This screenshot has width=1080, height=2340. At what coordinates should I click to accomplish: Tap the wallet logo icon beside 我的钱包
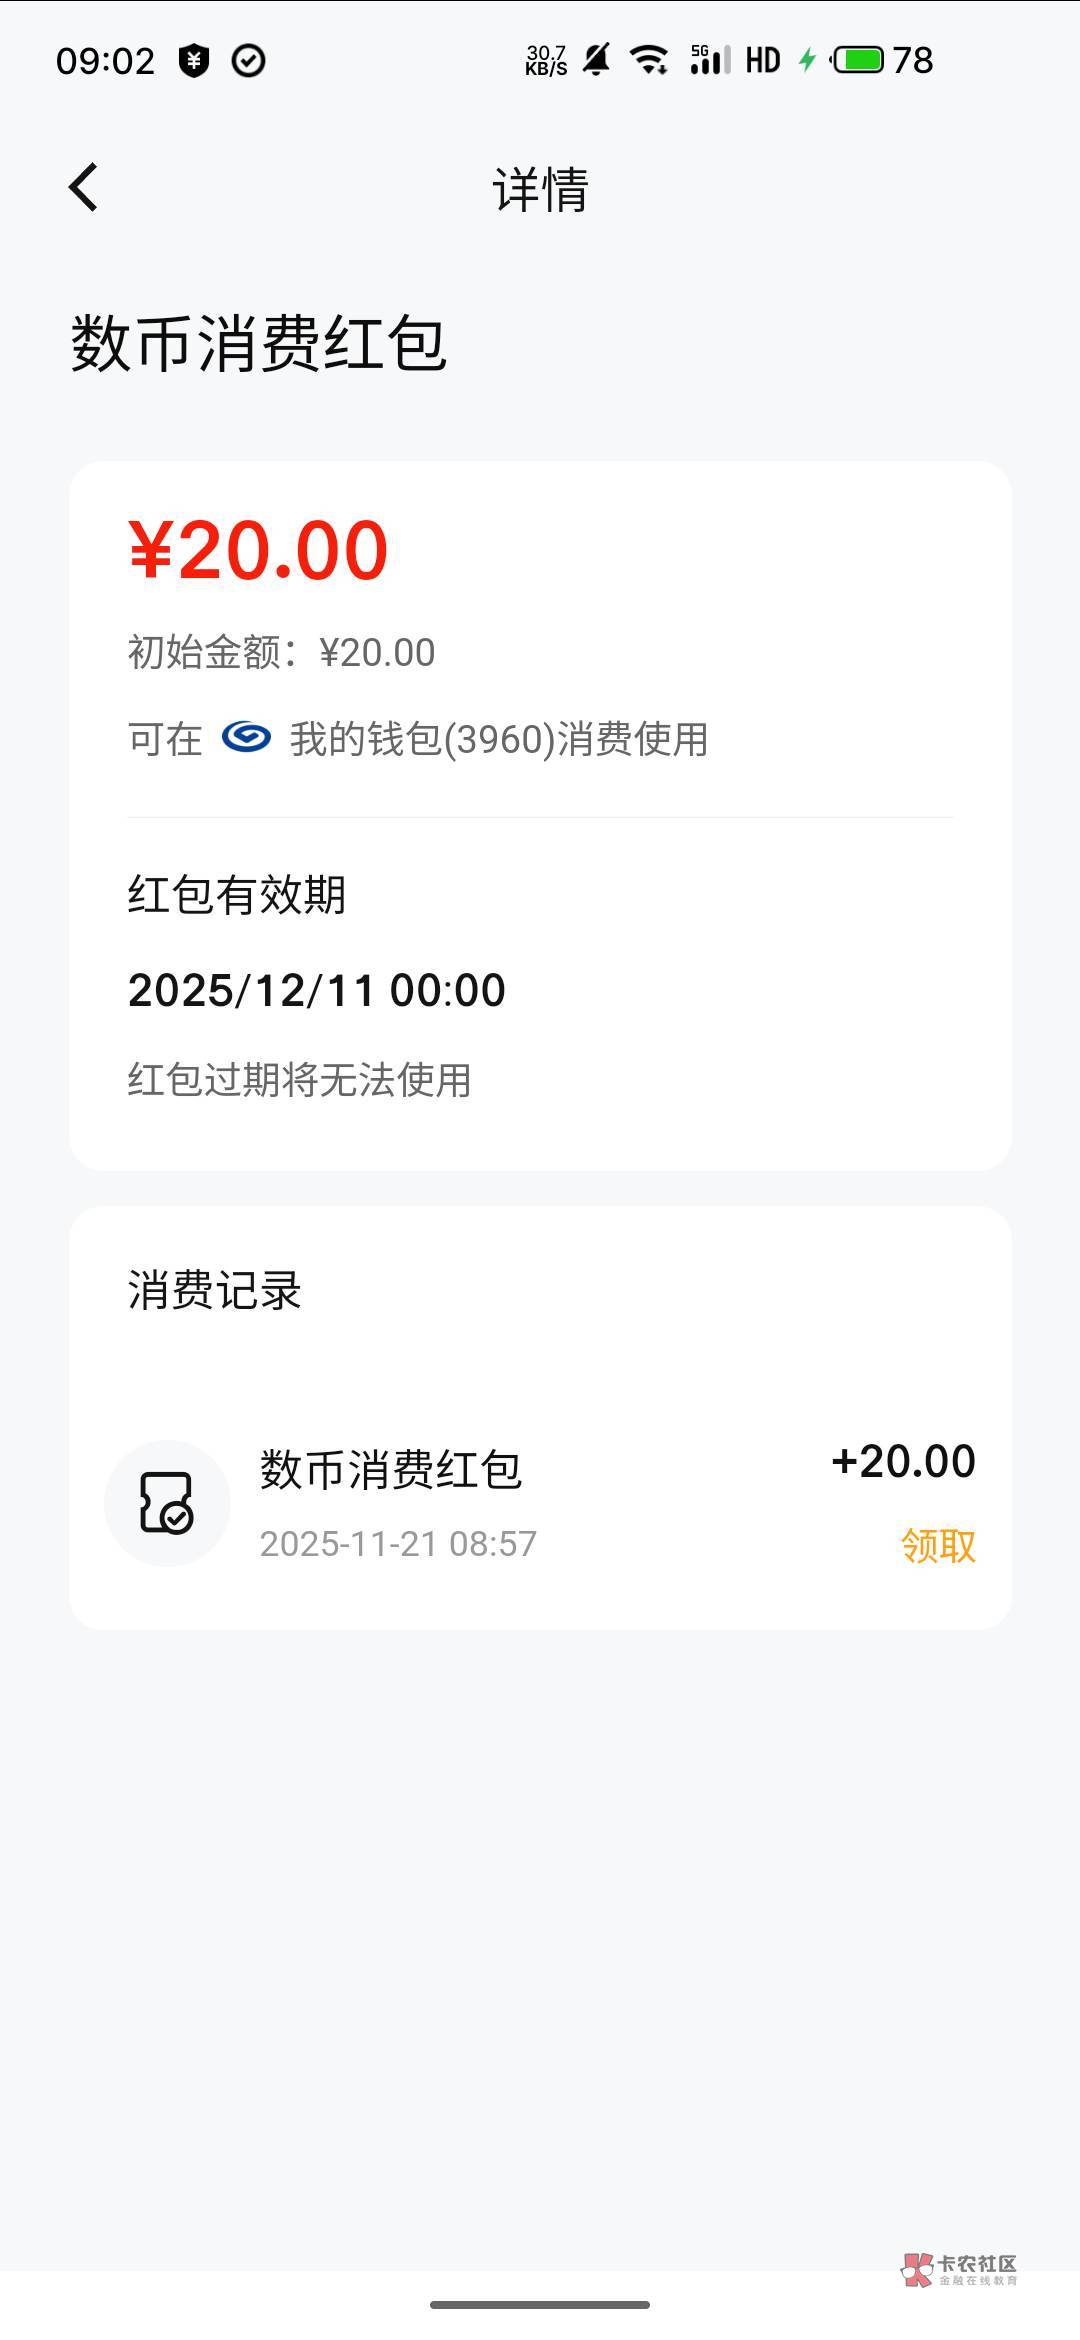coord(246,738)
